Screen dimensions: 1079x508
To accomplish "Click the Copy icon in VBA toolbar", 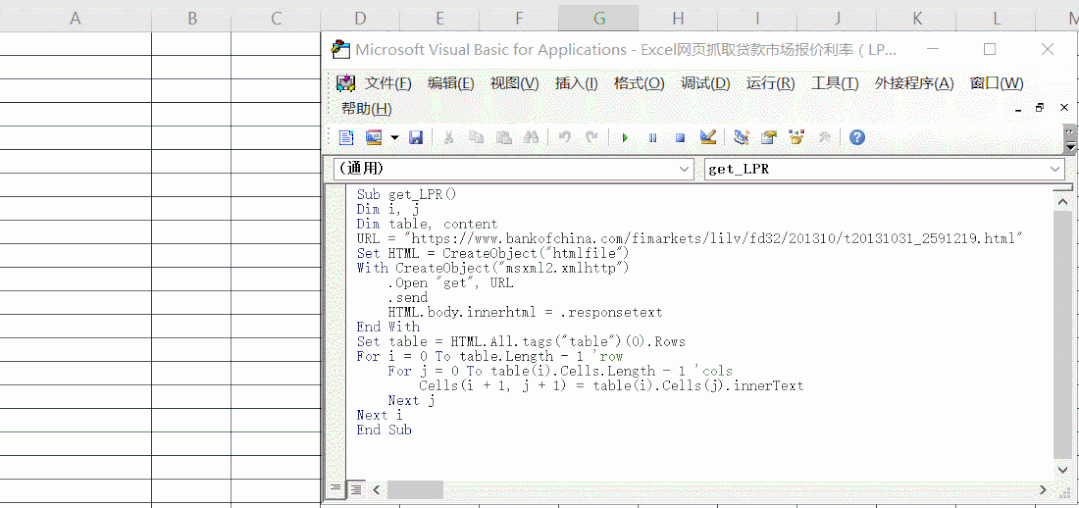I will (x=476, y=138).
